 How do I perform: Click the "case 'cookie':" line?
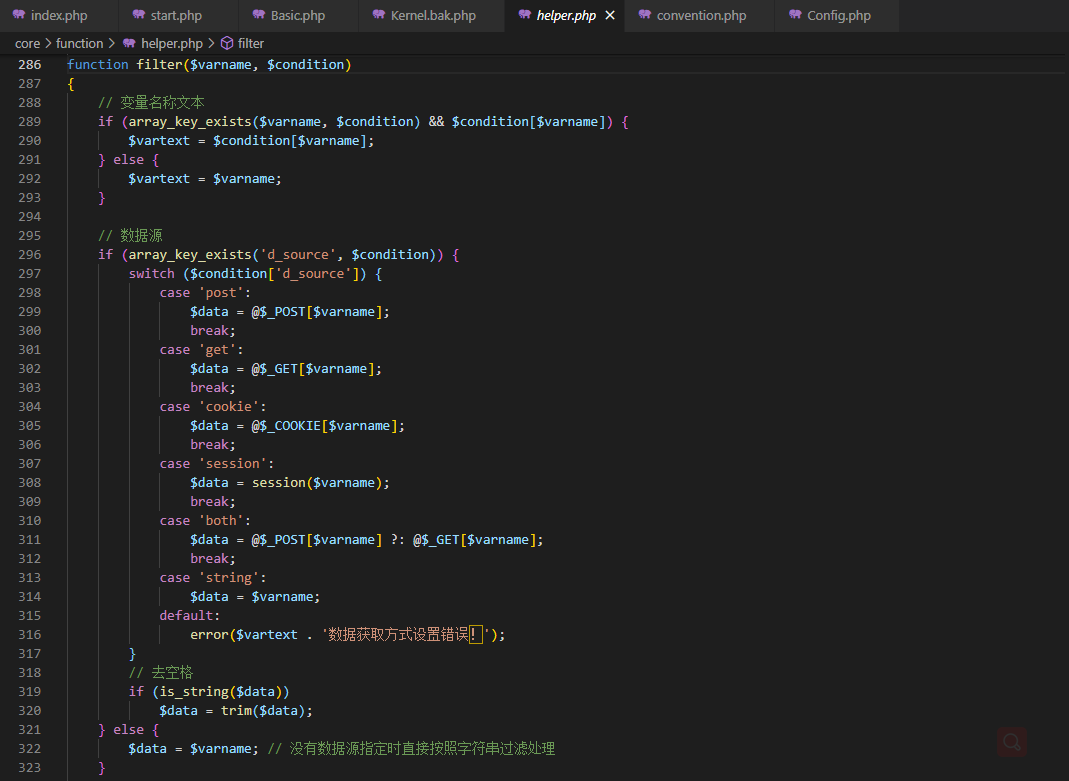tap(213, 407)
